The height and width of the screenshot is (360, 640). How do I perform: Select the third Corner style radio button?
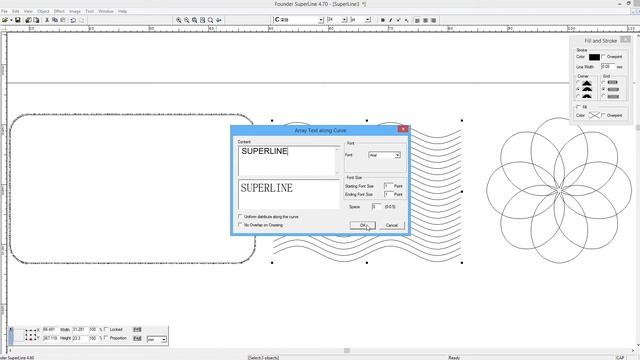(578, 96)
